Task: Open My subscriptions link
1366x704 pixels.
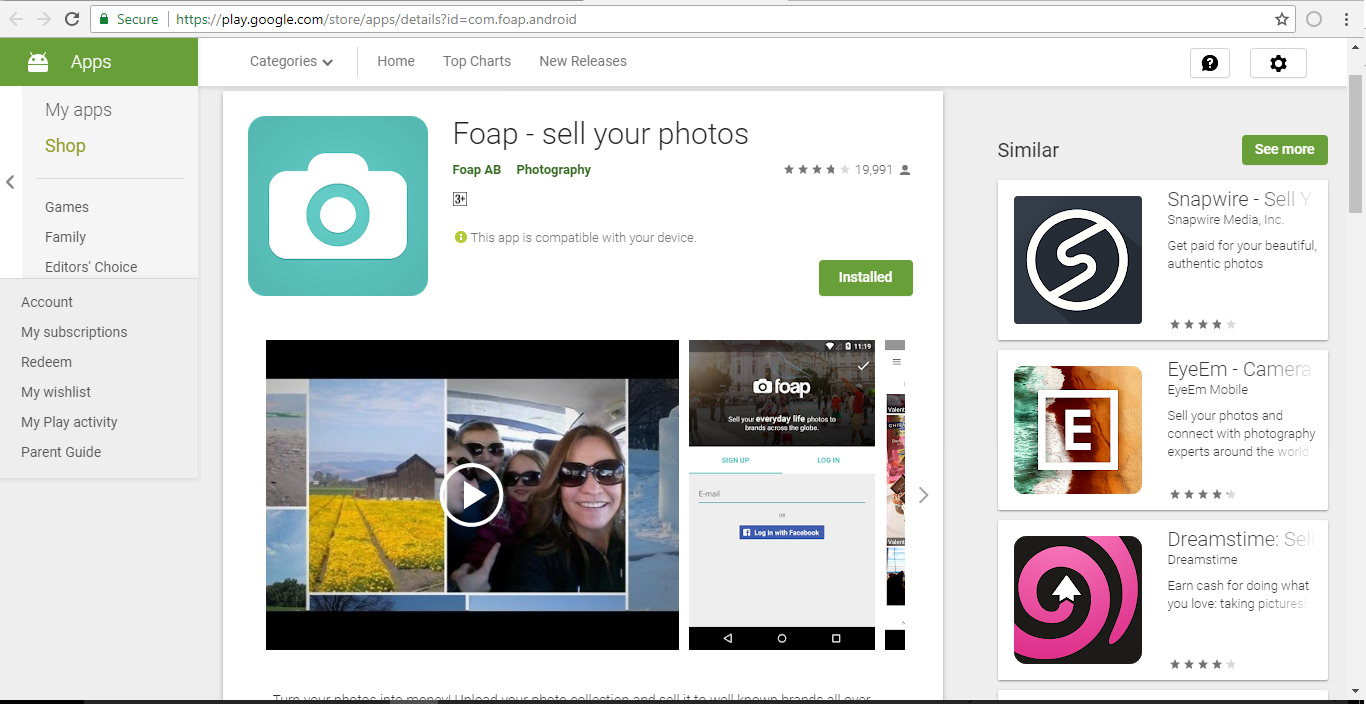Action: (x=74, y=332)
